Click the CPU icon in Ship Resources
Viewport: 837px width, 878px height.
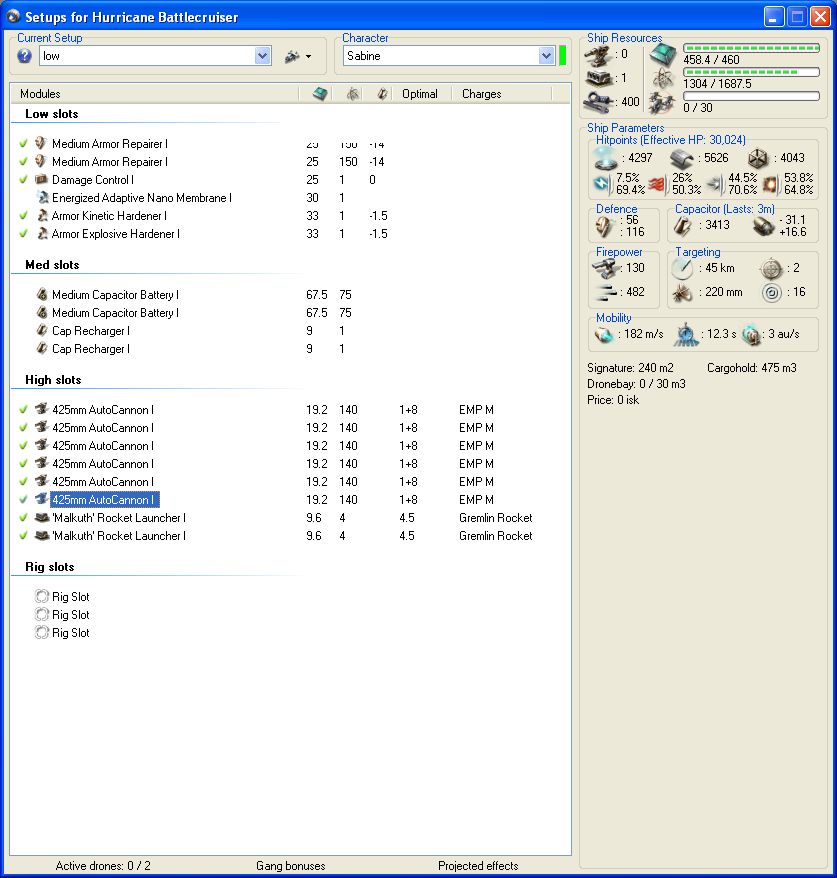pyautogui.click(x=663, y=55)
